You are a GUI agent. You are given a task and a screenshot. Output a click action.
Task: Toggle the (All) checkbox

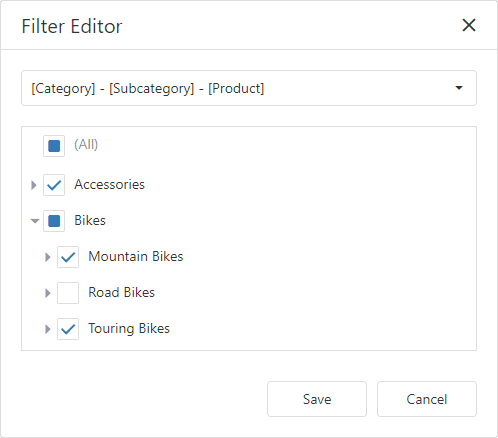54,146
